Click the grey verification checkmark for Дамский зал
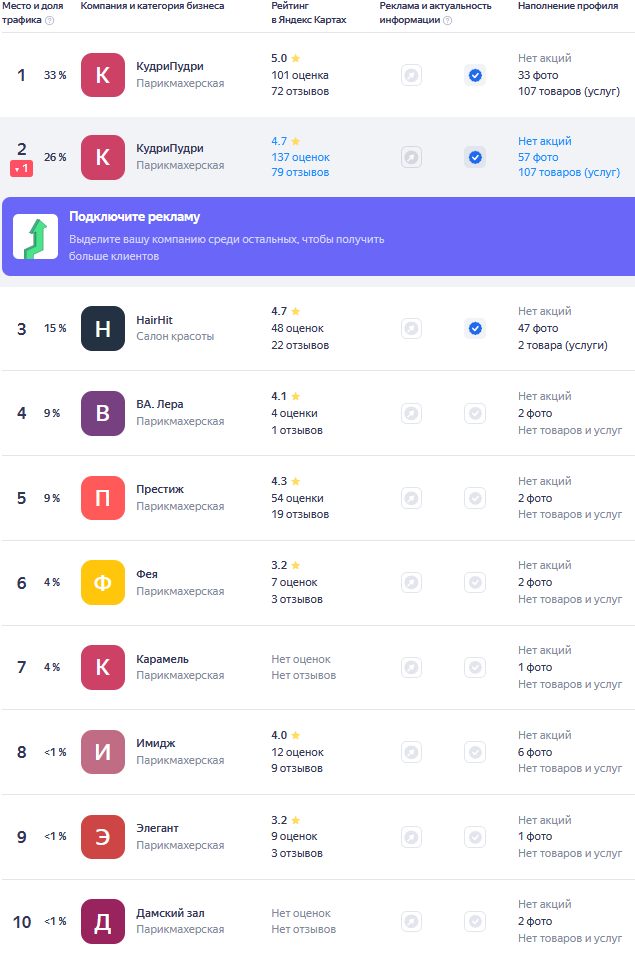635x960 pixels. click(x=475, y=921)
